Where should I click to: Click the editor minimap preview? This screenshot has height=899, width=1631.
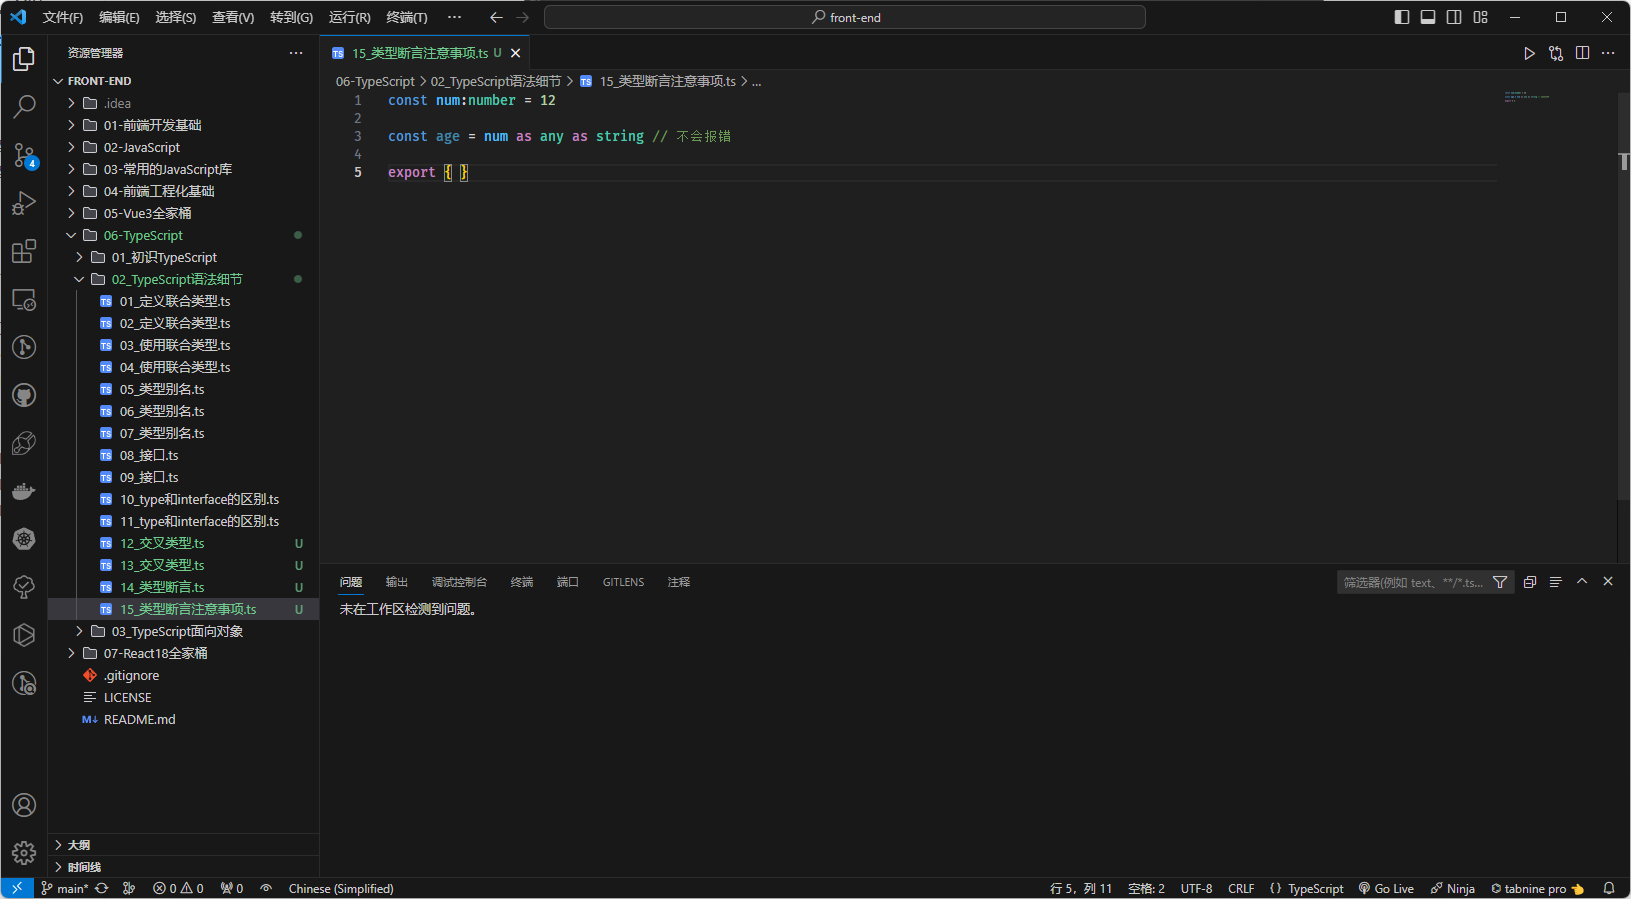[x=1527, y=97]
